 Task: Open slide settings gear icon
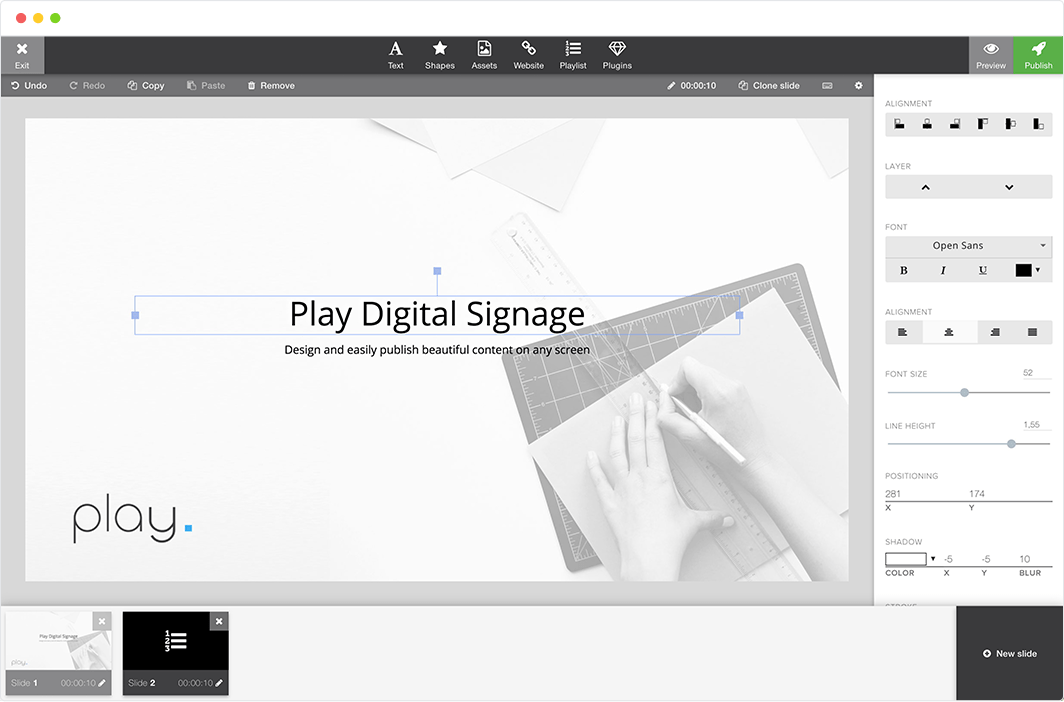click(x=858, y=85)
